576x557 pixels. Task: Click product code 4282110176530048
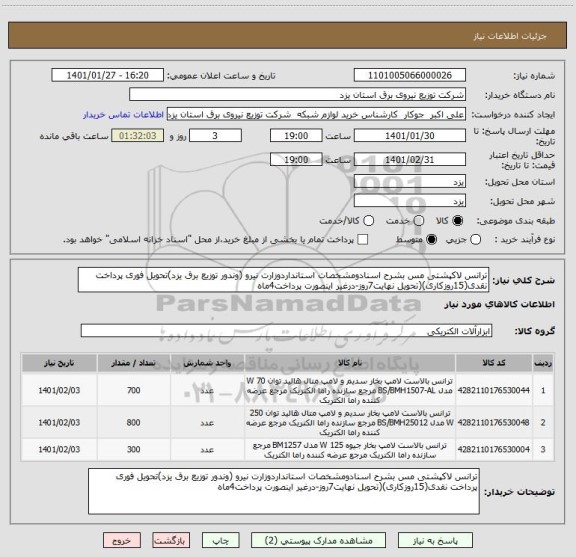(494, 423)
